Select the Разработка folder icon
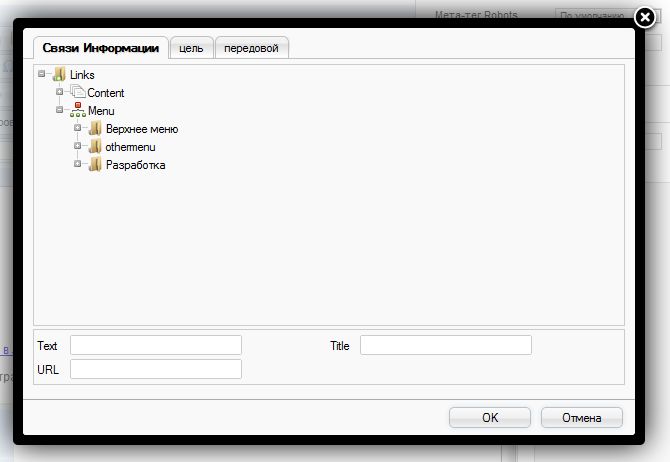 (x=95, y=164)
